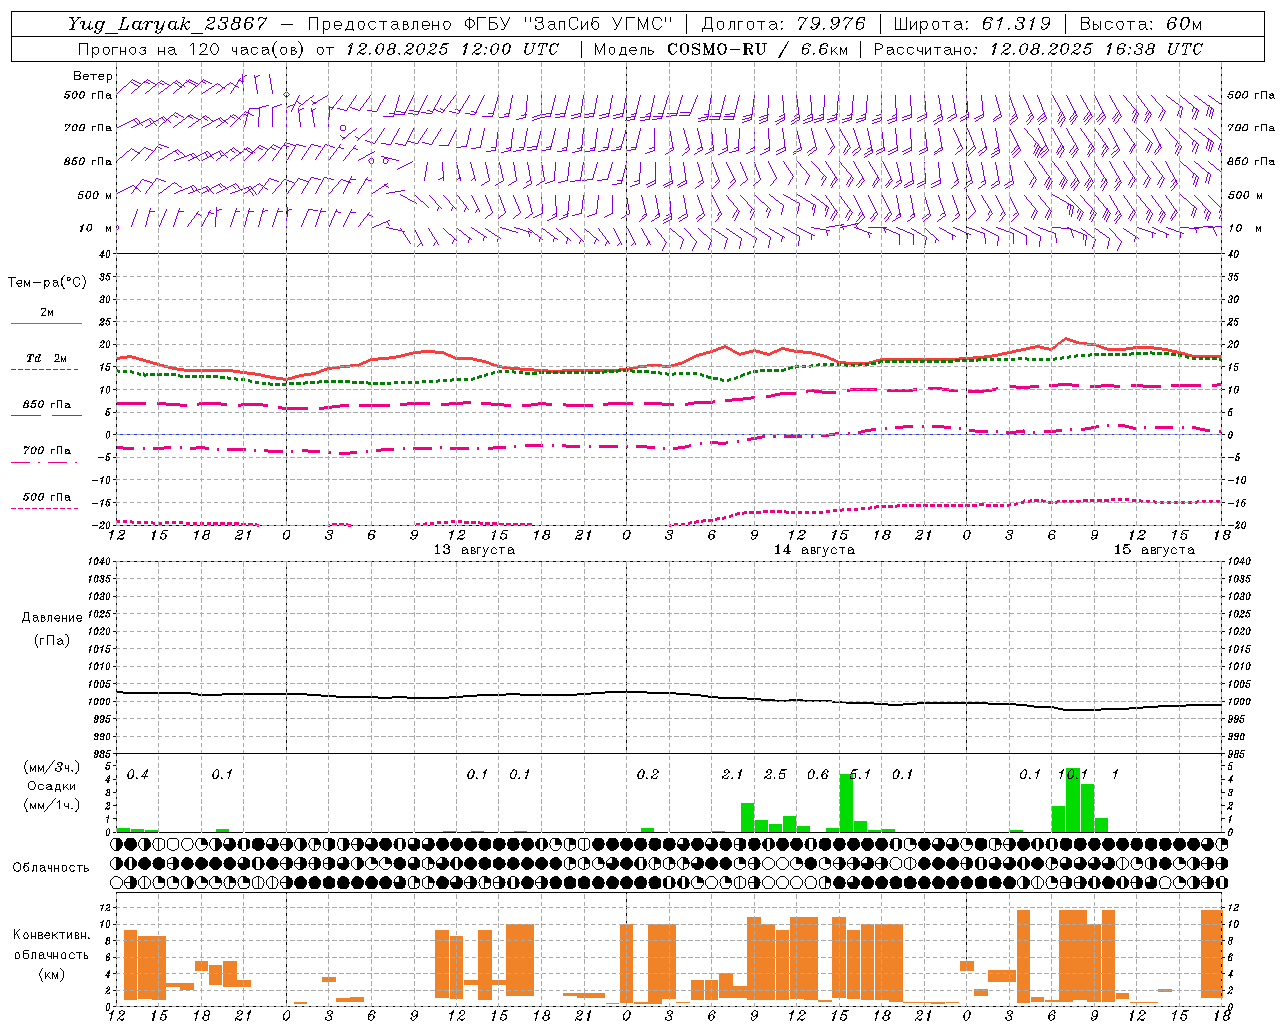Click the 2.5 precipitation value
Screen dimensions: 1280x1024
pos(775,774)
